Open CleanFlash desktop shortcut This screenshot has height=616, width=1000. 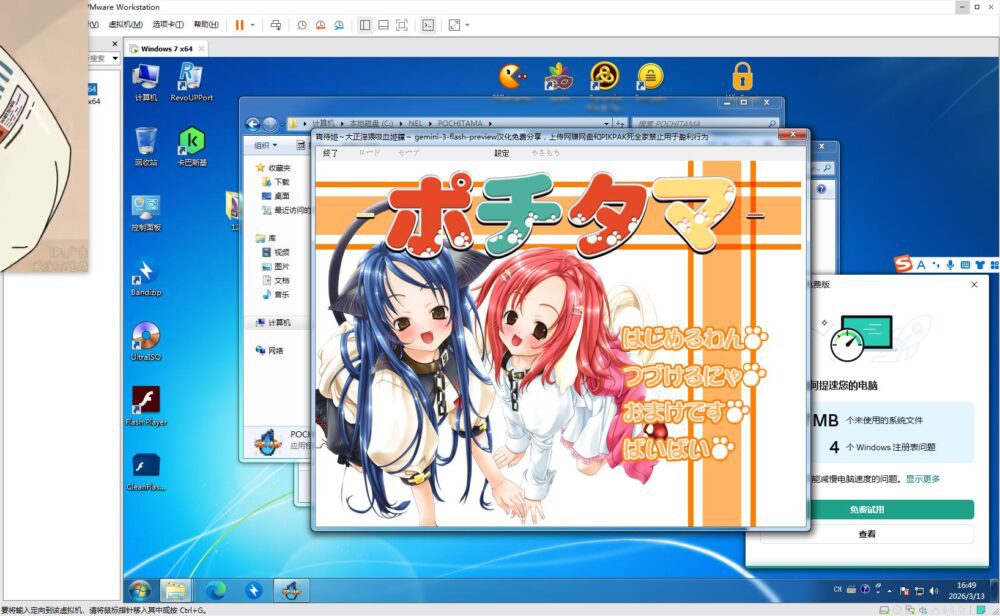pyautogui.click(x=146, y=472)
